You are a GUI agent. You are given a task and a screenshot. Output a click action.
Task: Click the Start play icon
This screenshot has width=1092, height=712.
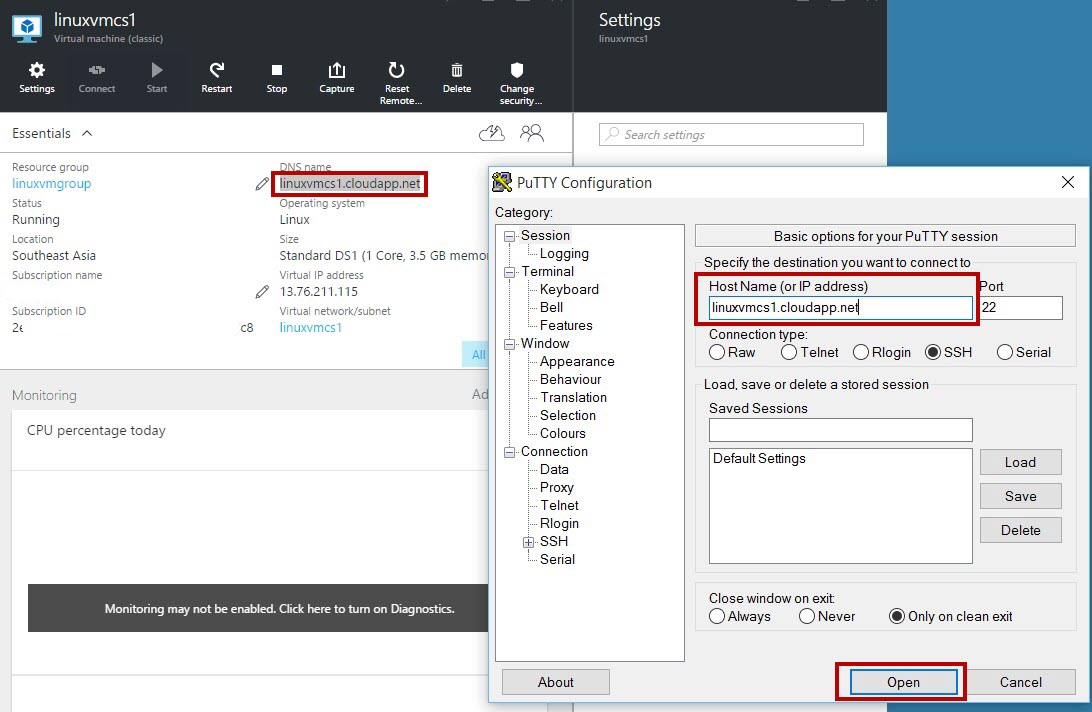pos(157,77)
